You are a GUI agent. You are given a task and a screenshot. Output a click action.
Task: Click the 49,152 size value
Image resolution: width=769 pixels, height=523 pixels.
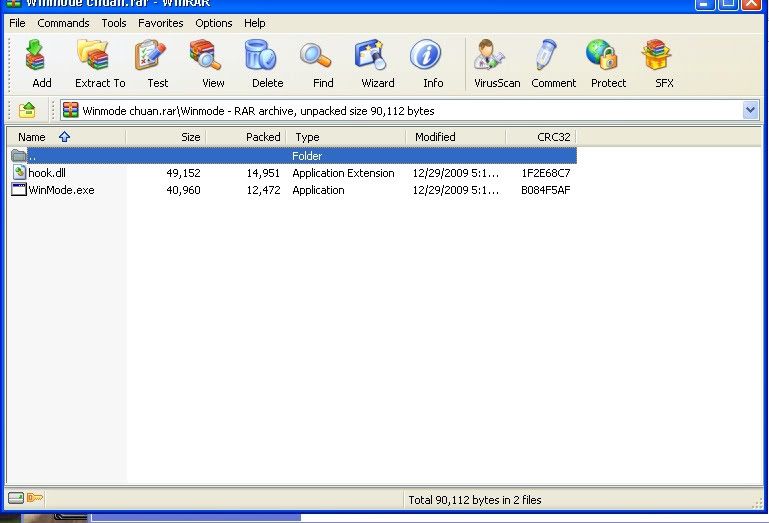click(x=183, y=173)
